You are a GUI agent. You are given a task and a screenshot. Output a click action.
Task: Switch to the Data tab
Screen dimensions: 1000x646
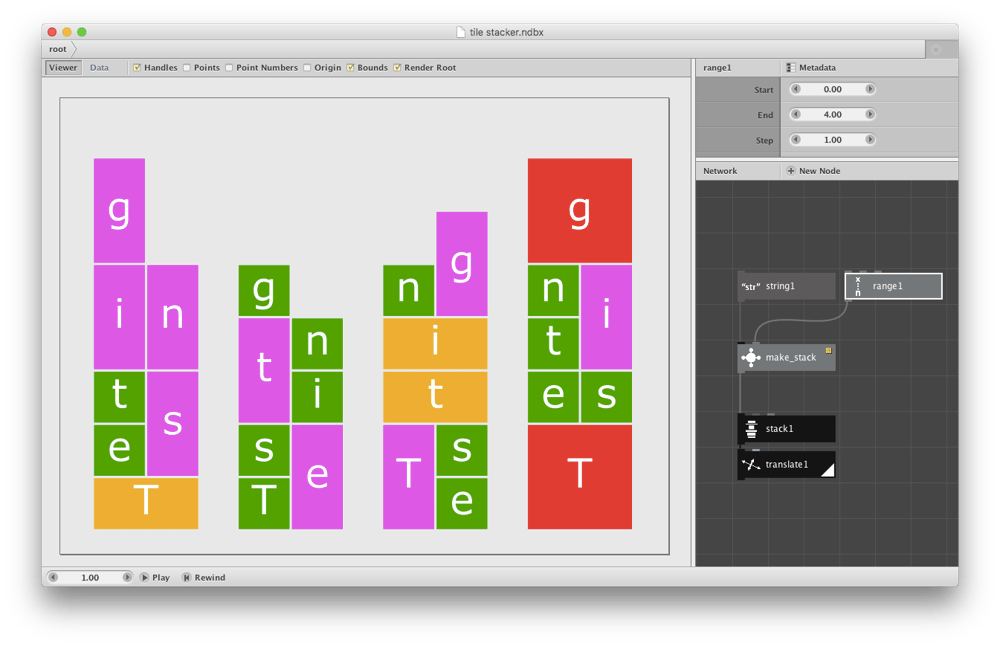(x=99, y=68)
